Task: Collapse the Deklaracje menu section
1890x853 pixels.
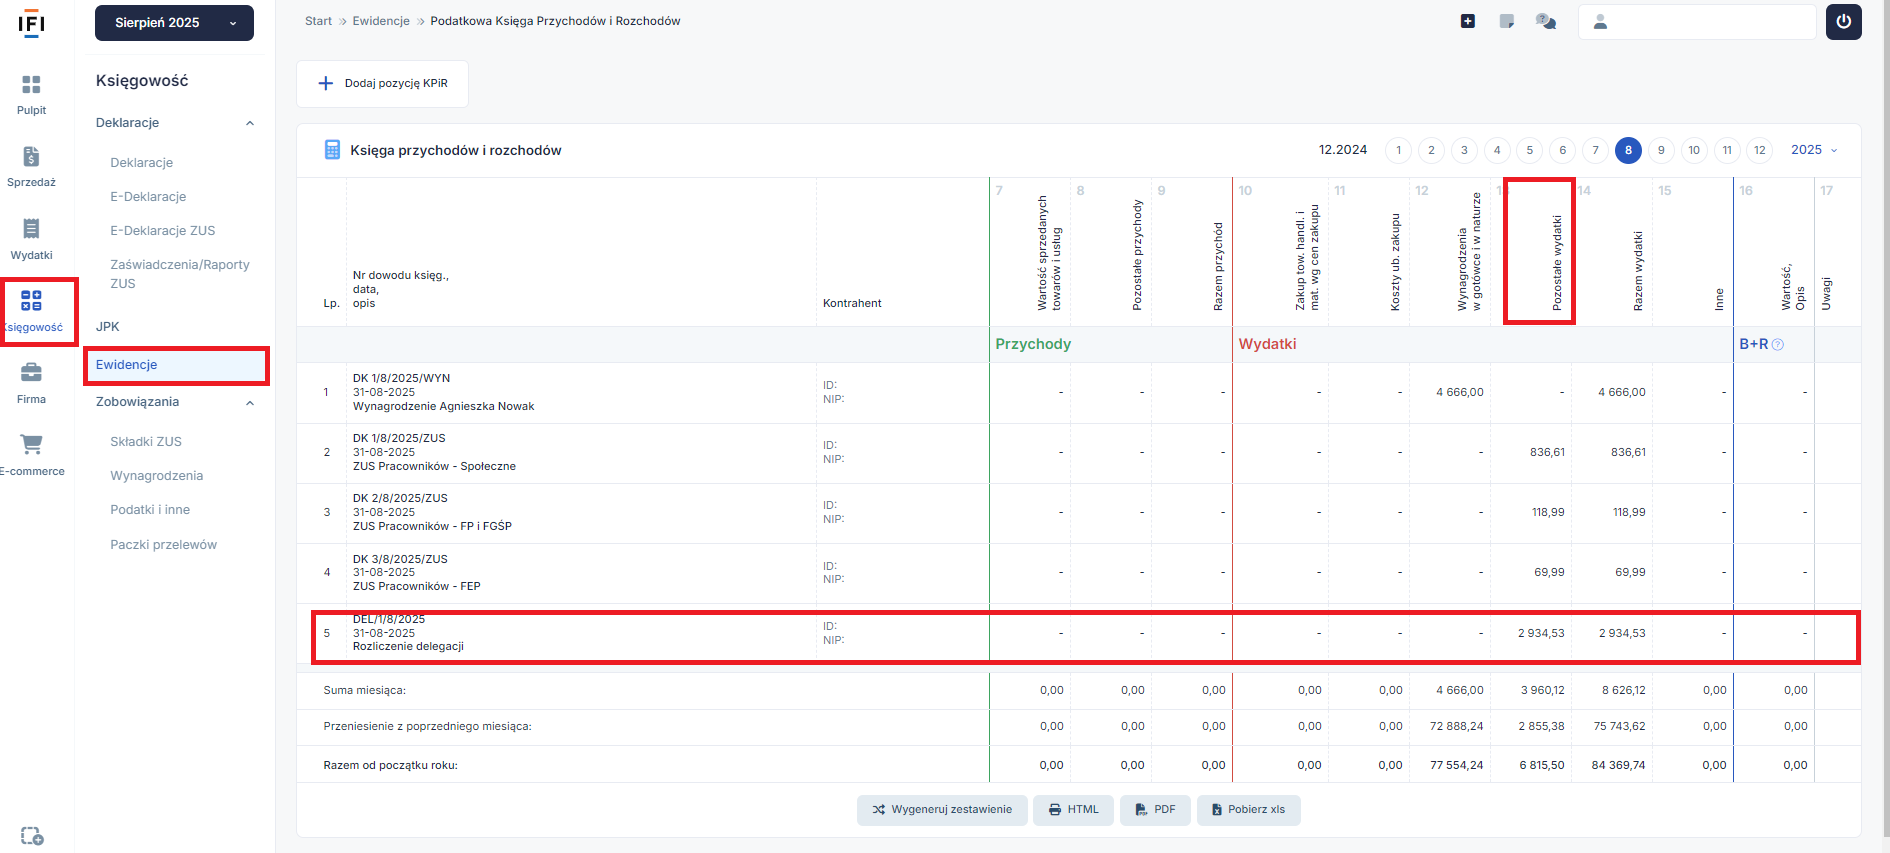Action: pyautogui.click(x=250, y=123)
